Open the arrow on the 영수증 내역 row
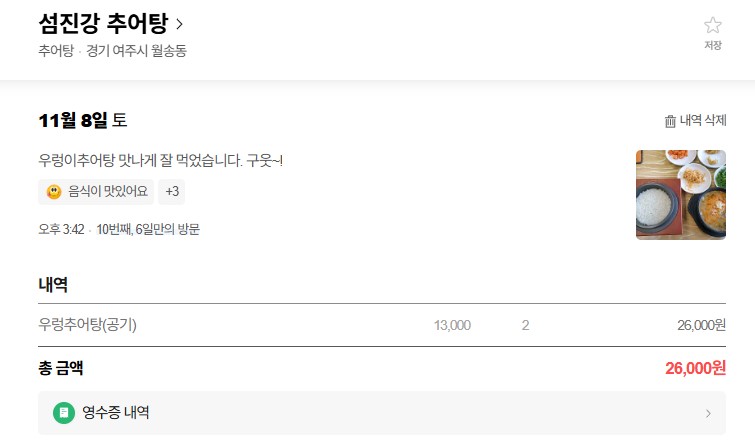Screen dimensions: 755x444 [x=708, y=413]
